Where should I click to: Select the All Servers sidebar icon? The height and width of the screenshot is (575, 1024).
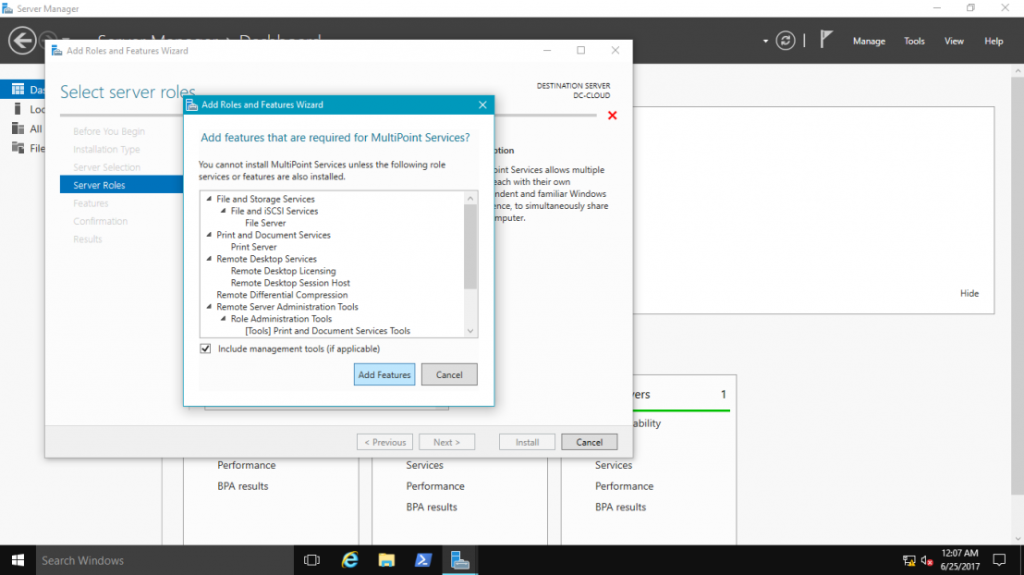(18, 129)
